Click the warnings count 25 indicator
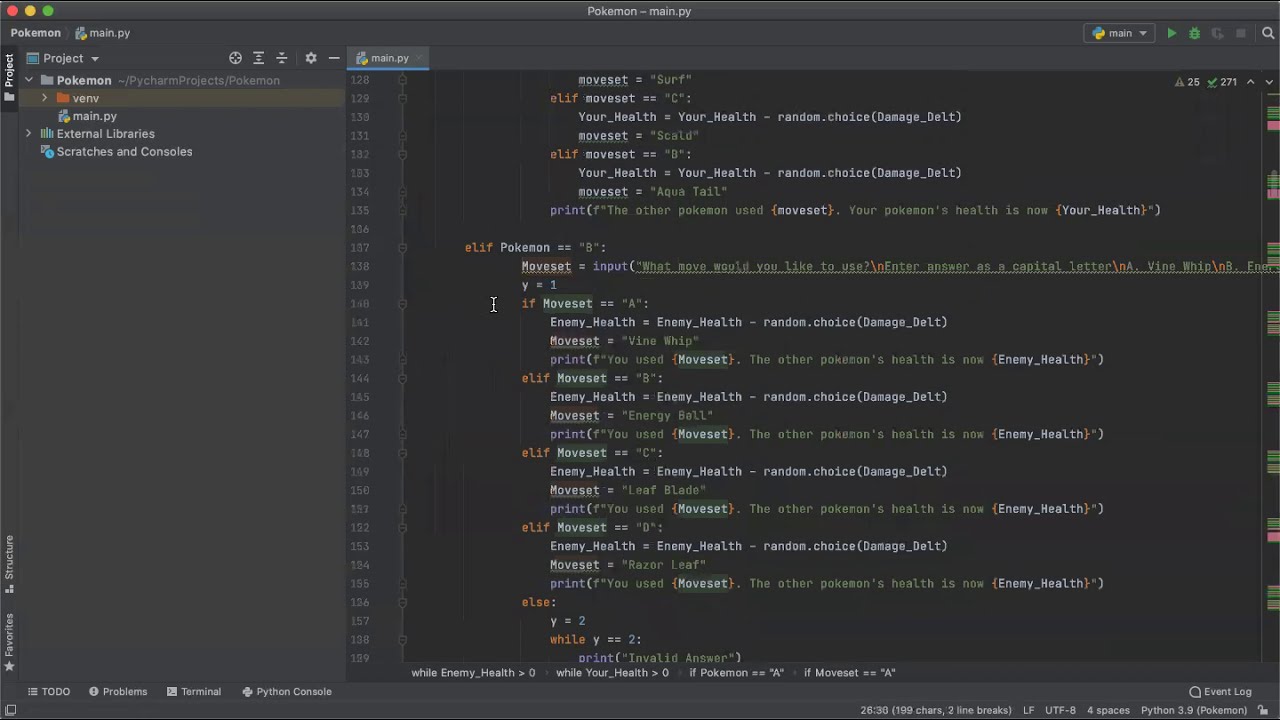1280x720 pixels. coord(1186,82)
